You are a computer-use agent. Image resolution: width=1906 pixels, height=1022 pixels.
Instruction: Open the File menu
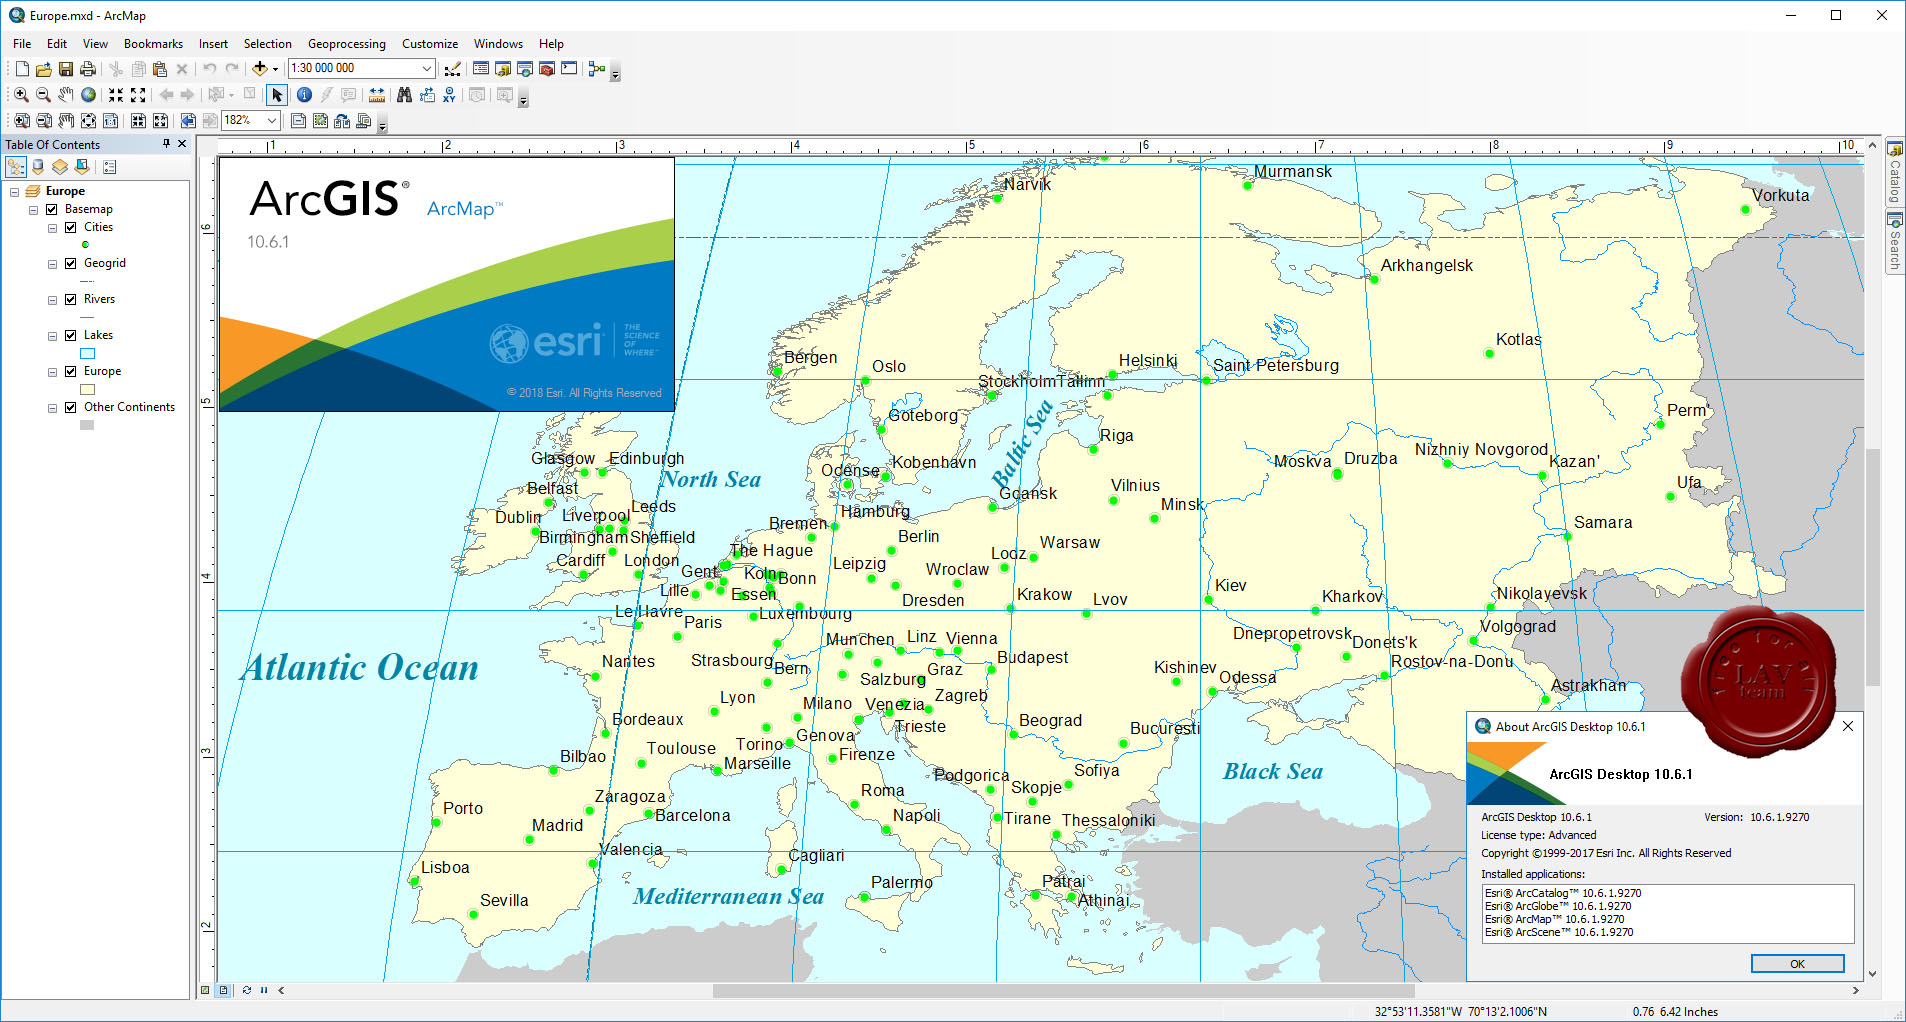tap(22, 44)
